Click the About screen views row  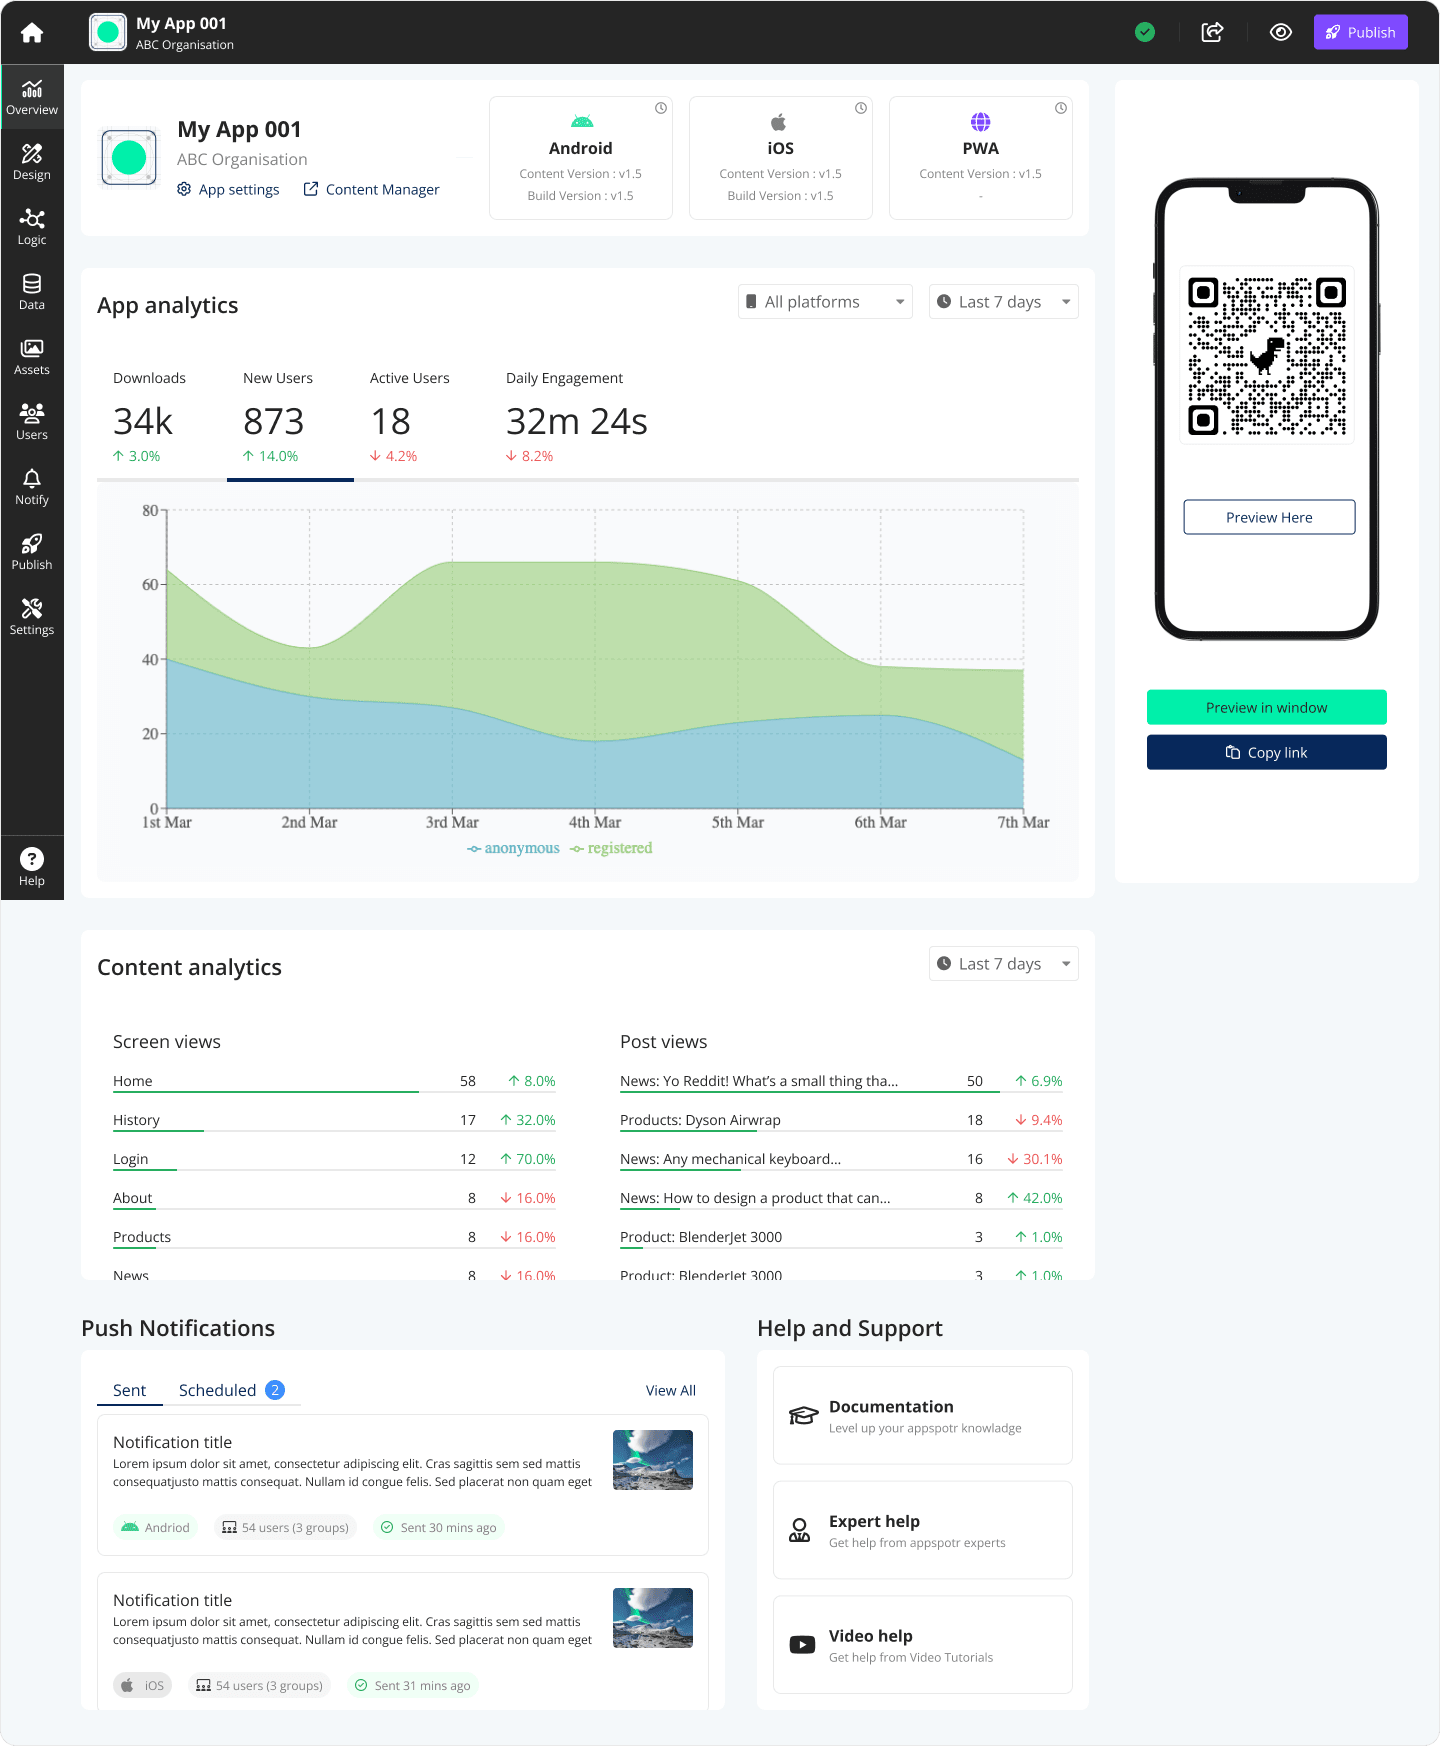pos(334,1198)
